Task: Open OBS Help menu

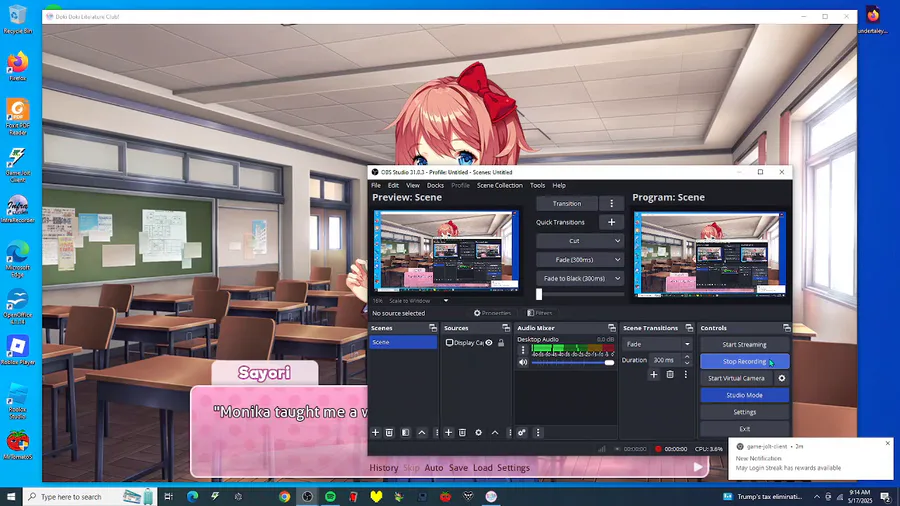Action: click(559, 185)
